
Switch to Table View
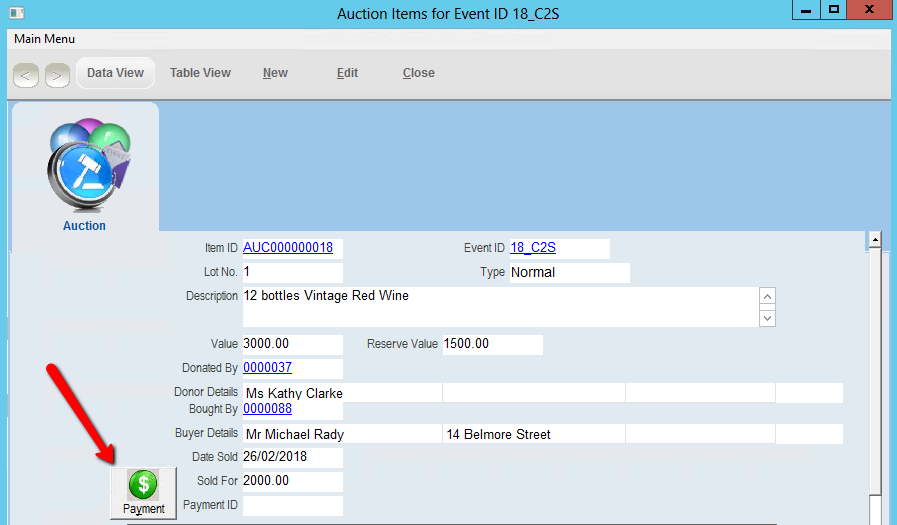200,73
